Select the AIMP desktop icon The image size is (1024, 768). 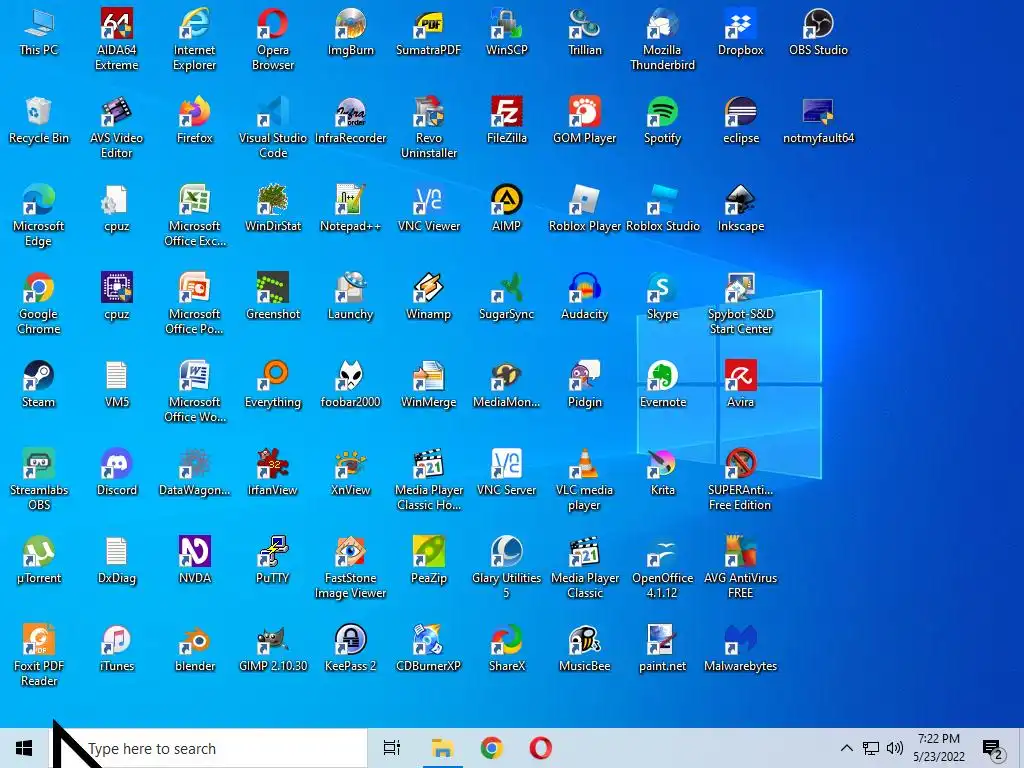tap(507, 209)
